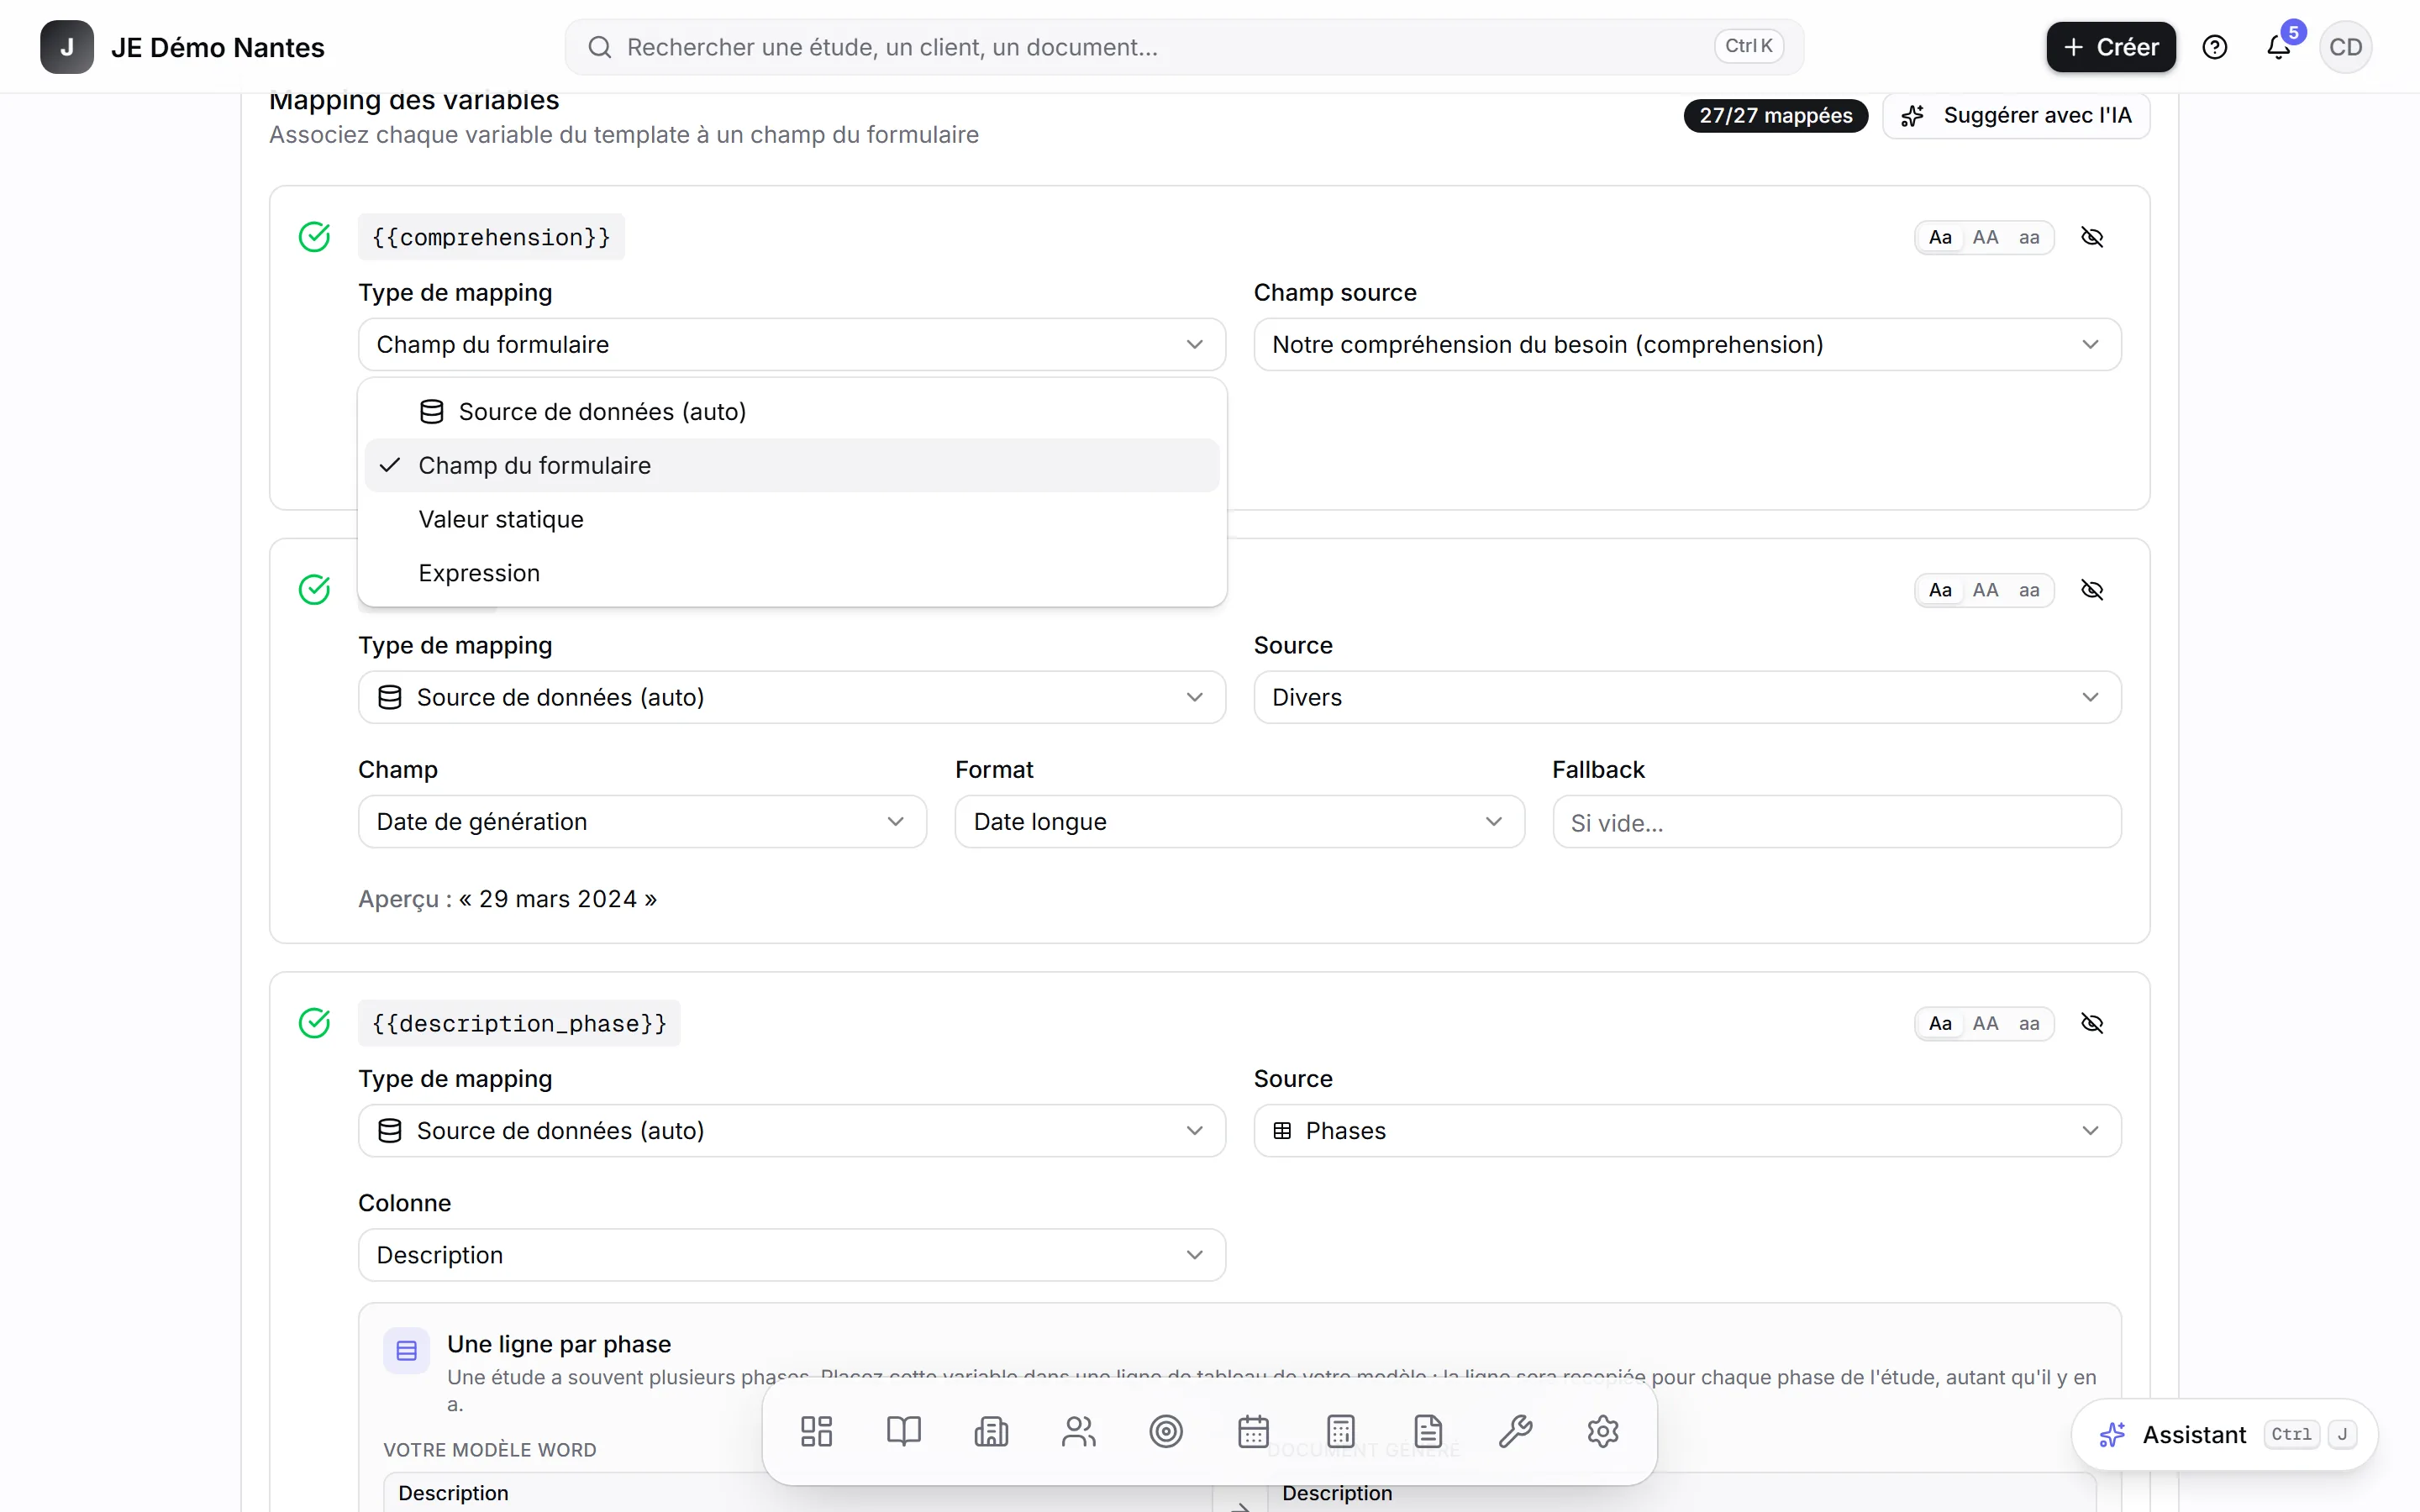
Task: Toggle the eye-off visibility for {{comprehension}}
Action: coord(2092,237)
